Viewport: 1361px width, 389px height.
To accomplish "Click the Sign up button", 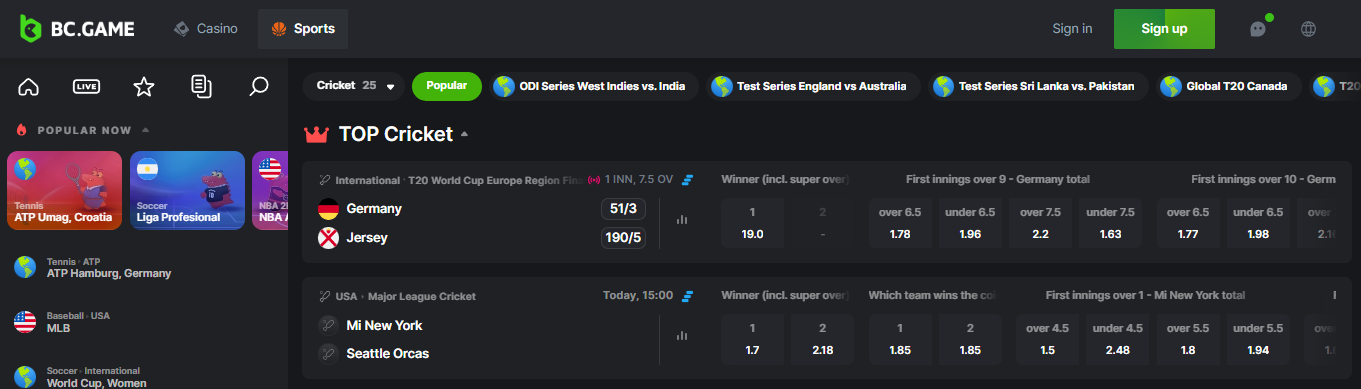I will coord(1164,29).
